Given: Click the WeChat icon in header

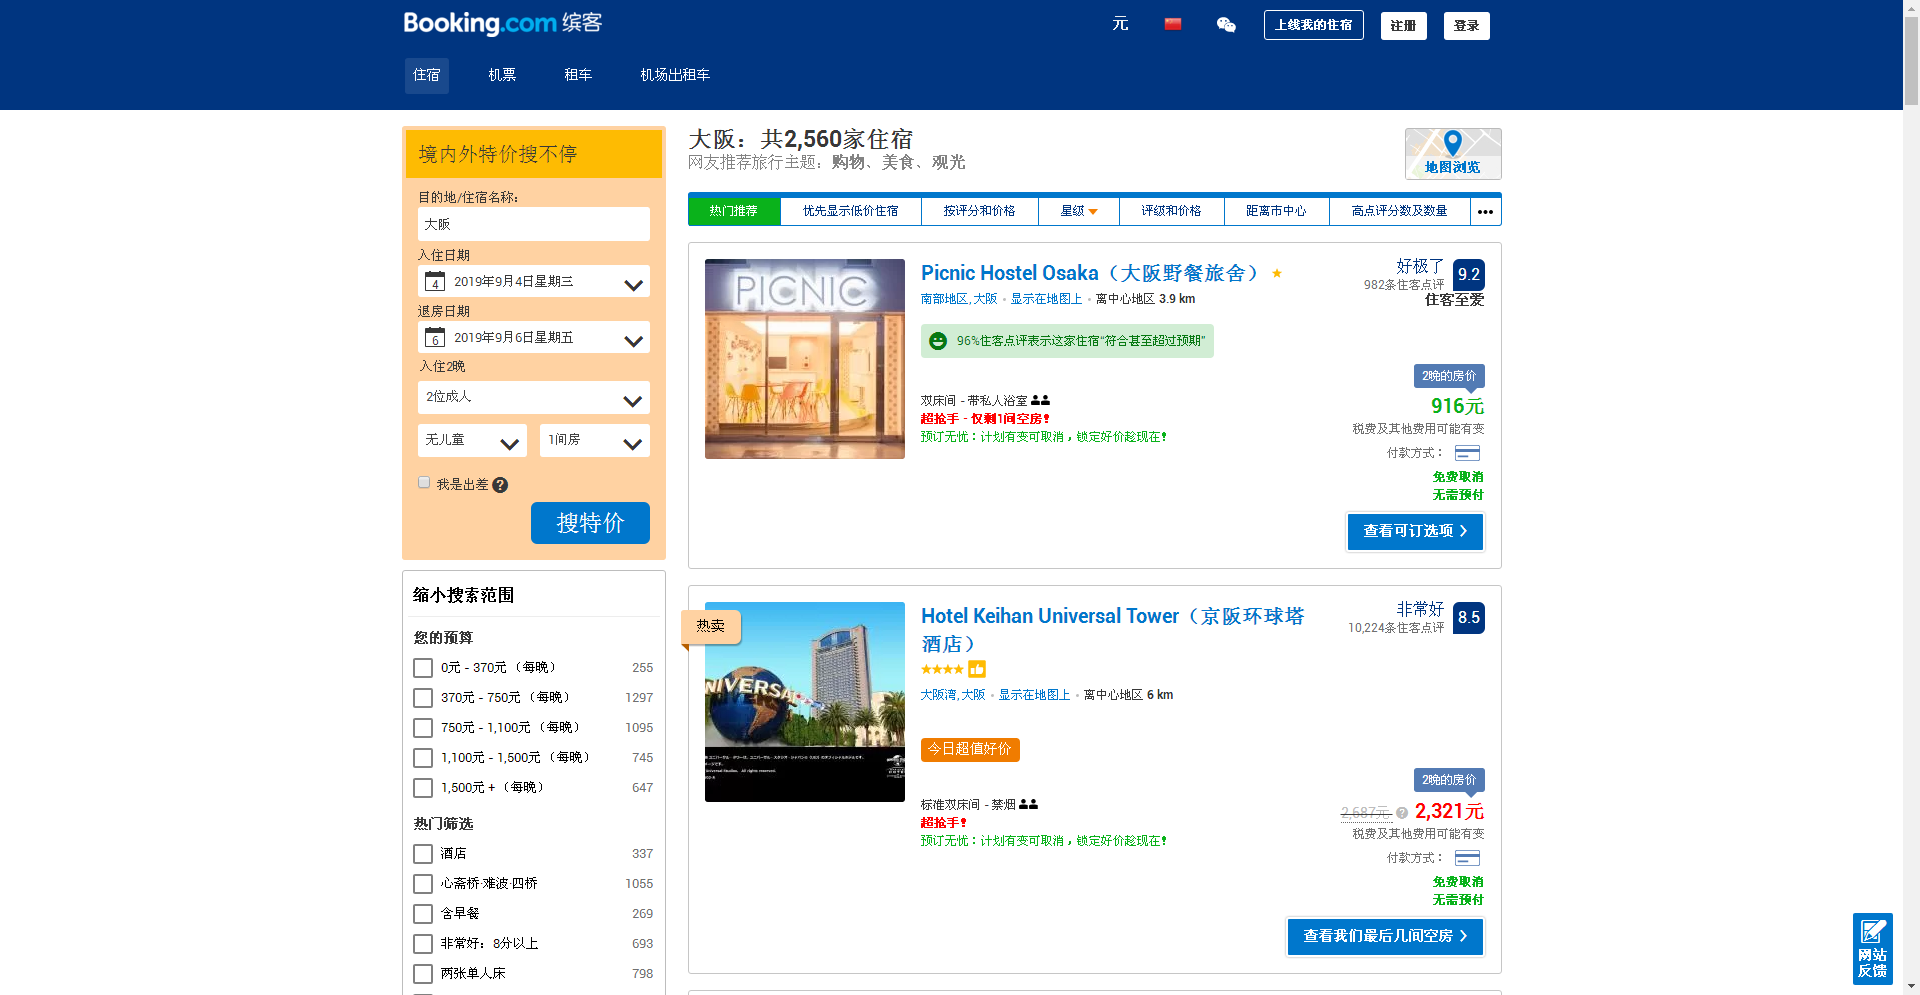Looking at the screenshot, I should pos(1226,25).
